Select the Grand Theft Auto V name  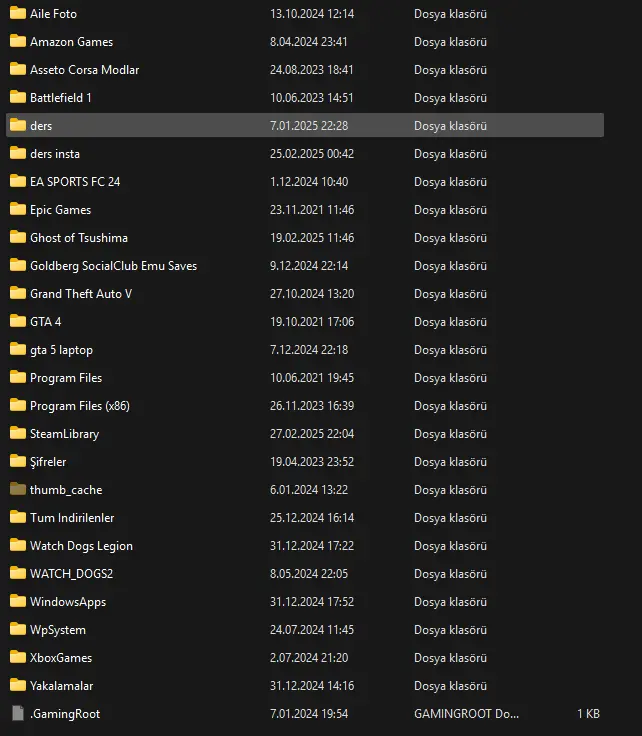(x=81, y=294)
